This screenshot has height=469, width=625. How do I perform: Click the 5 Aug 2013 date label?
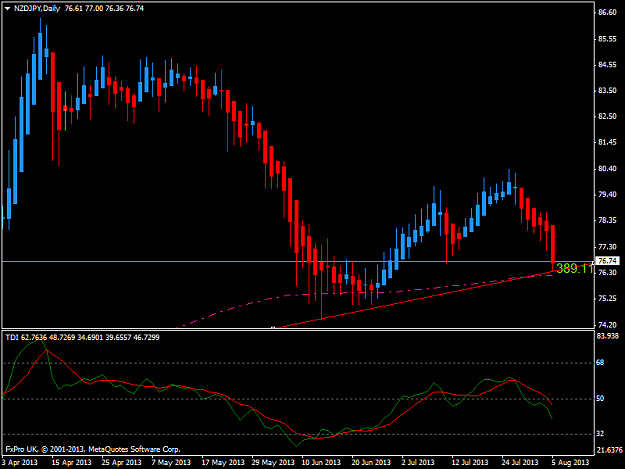pos(570,462)
